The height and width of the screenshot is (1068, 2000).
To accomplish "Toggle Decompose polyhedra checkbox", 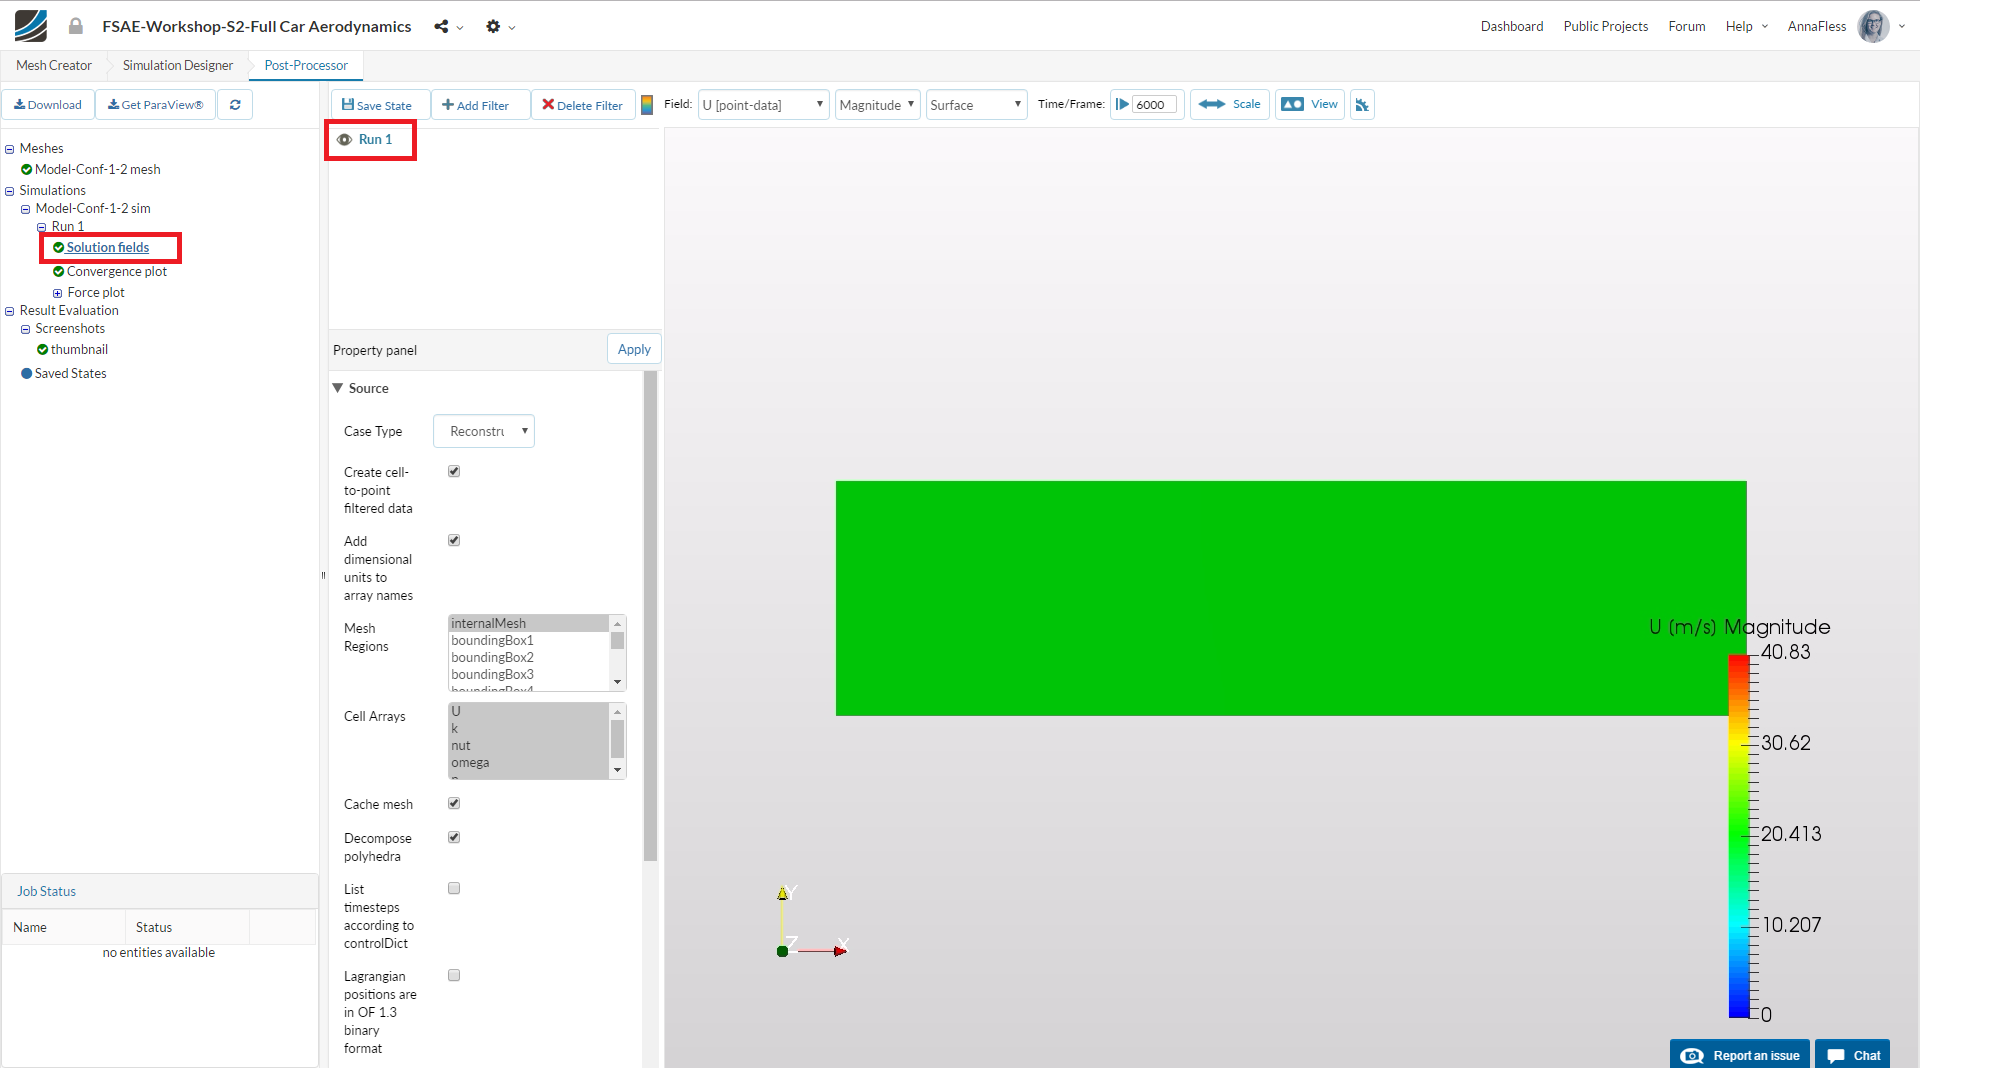I will pos(454,837).
